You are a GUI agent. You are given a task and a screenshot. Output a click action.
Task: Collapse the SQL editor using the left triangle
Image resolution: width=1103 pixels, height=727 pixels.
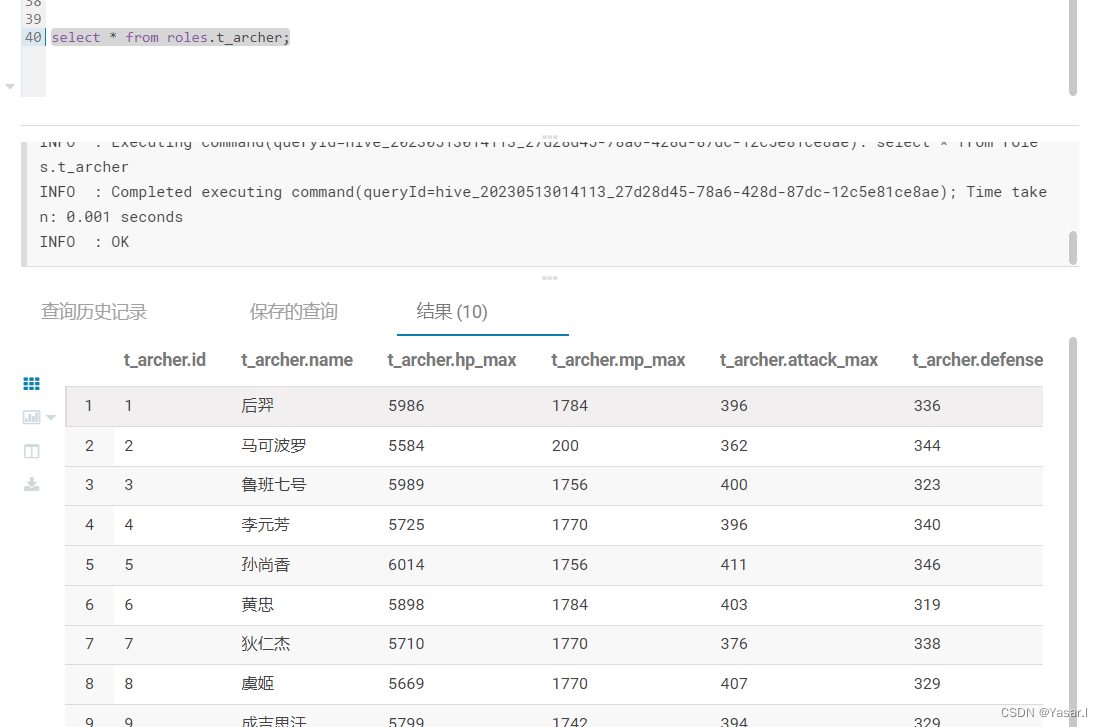pyautogui.click(x=9, y=86)
